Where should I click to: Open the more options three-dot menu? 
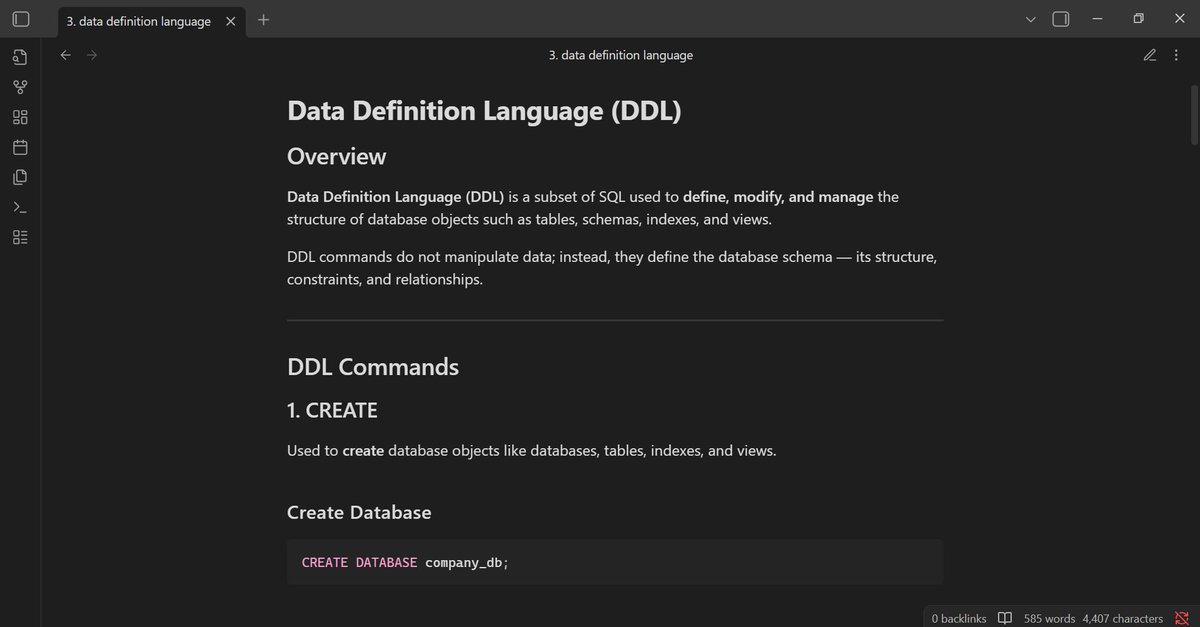(1175, 55)
